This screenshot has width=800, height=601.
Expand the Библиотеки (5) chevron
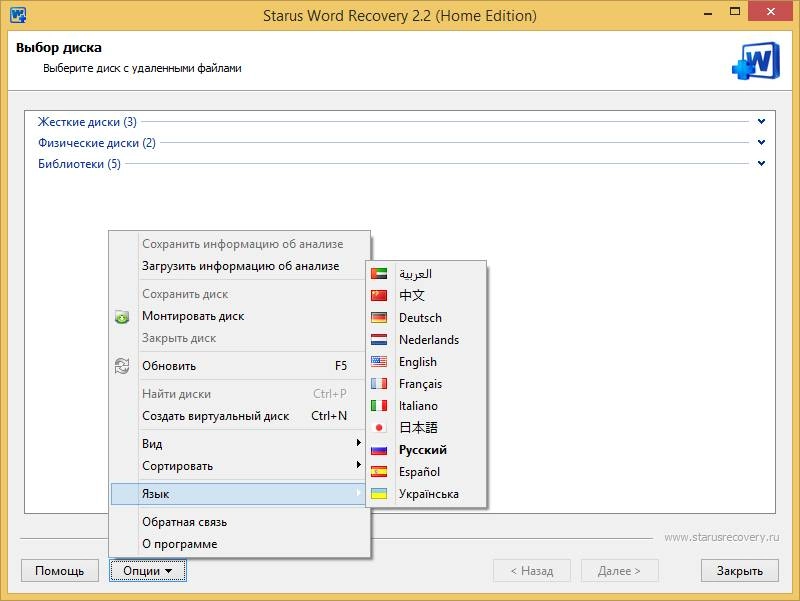click(x=761, y=163)
